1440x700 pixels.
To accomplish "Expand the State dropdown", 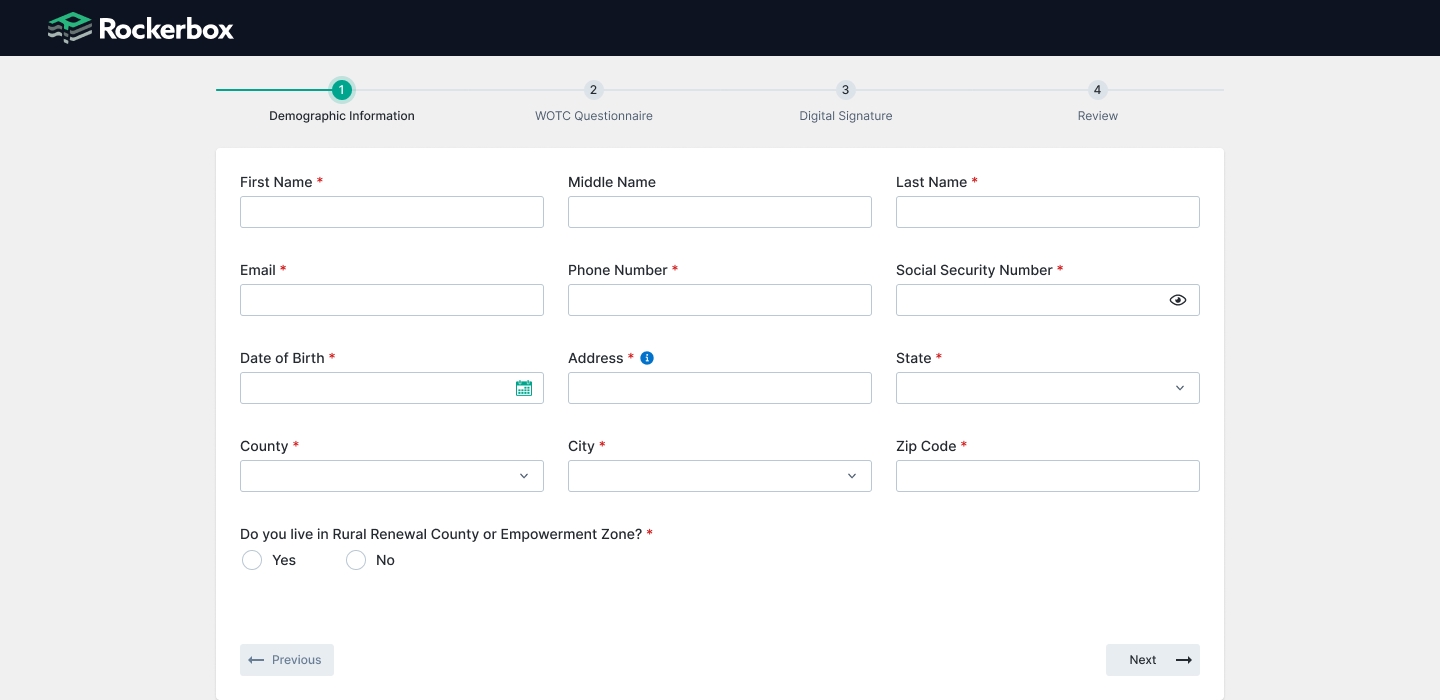I will tap(1047, 388).
